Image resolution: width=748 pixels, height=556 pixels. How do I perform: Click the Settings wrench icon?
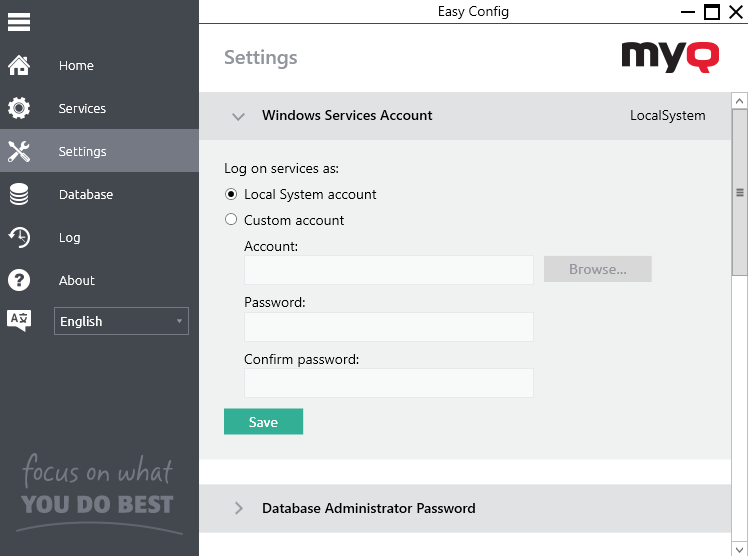pos(19,152)
